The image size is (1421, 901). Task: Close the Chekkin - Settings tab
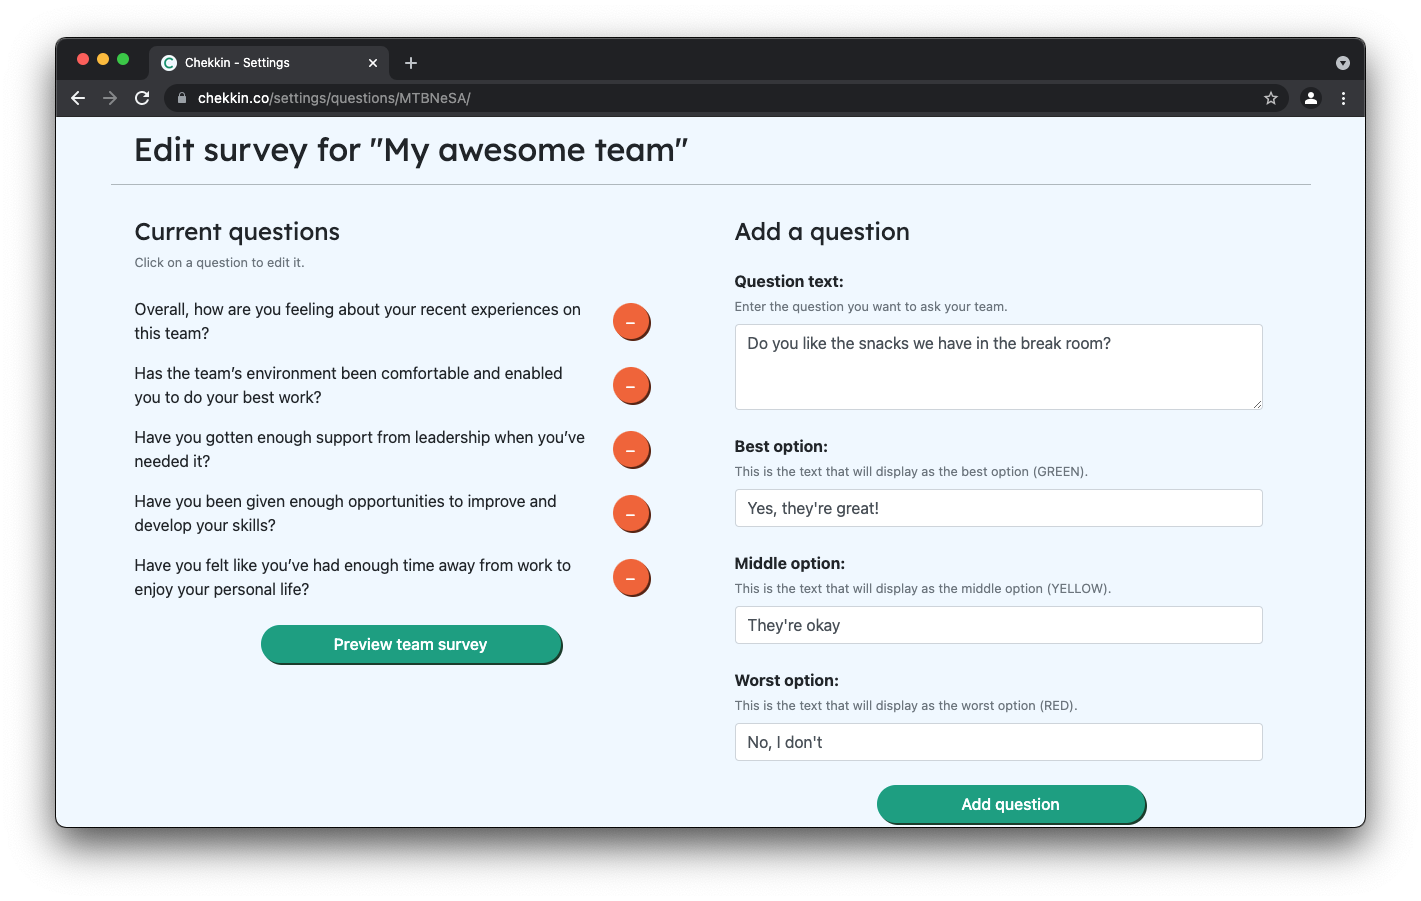coord(373,63)
